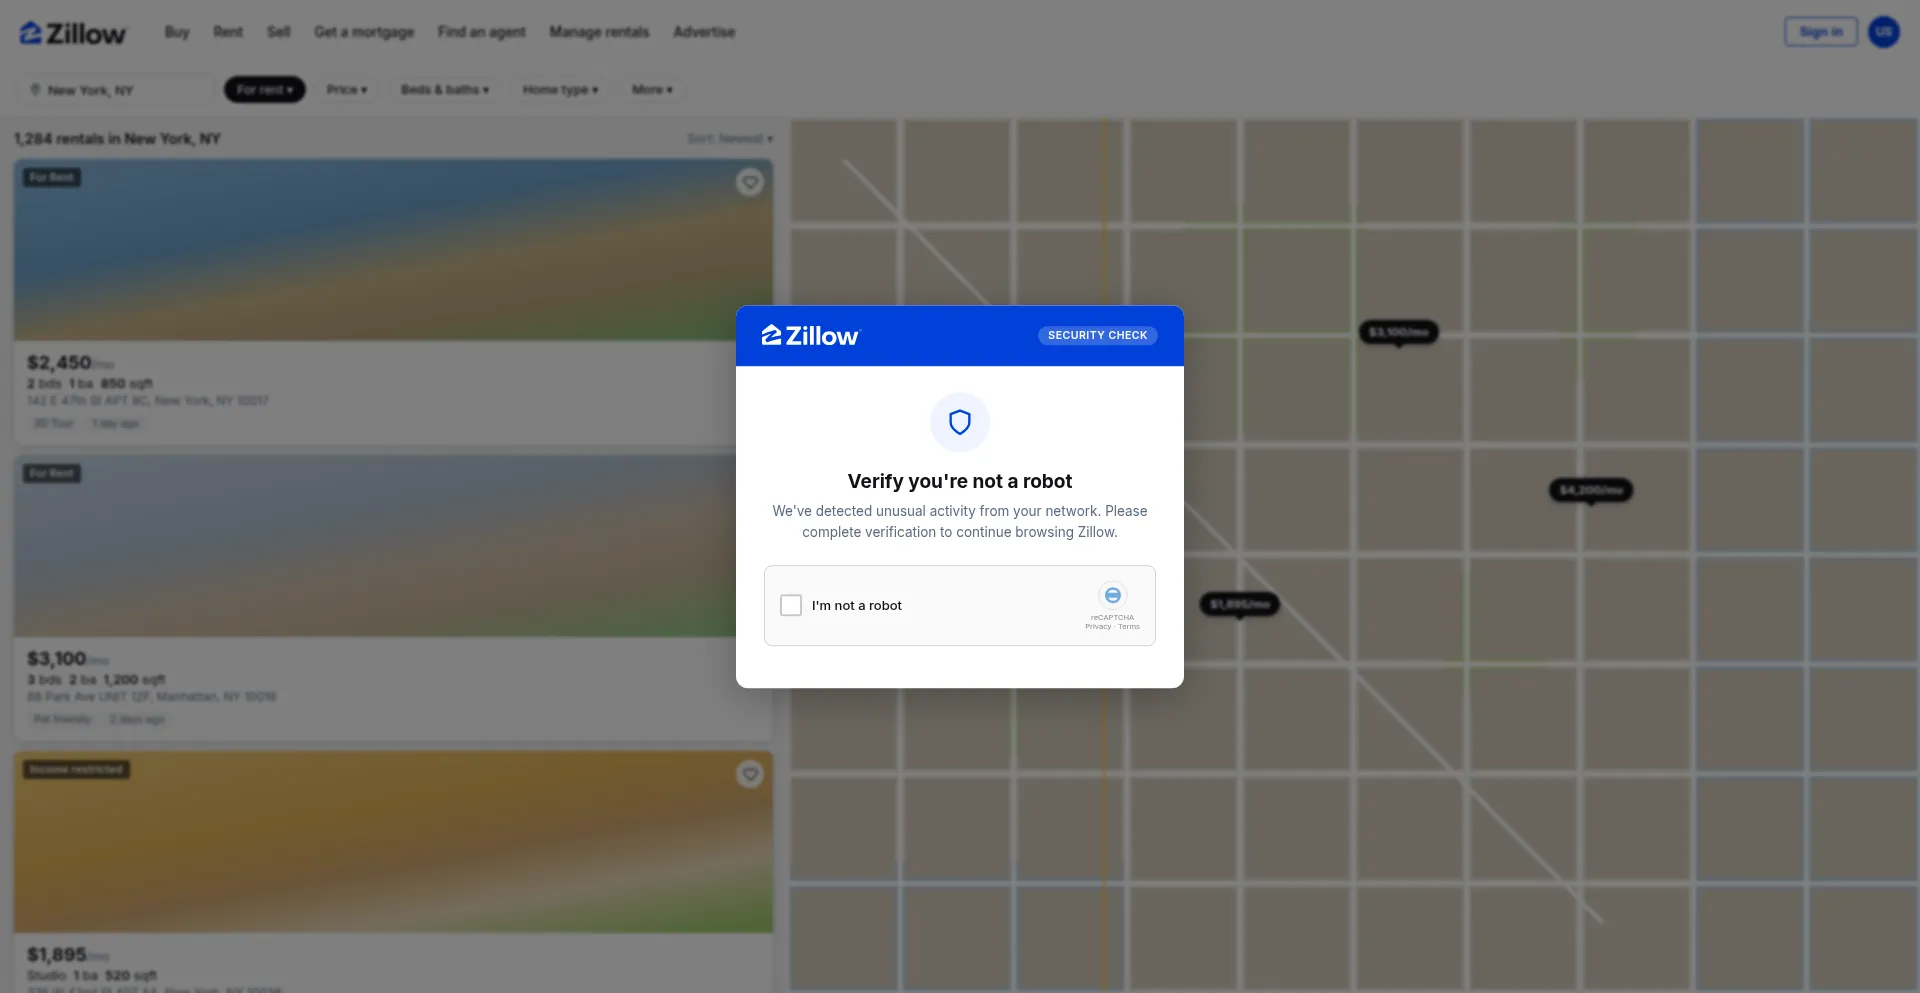Check the "I'm not a robot" checkbox
The height and width of the screenshot is (993, 1920).
791,605
